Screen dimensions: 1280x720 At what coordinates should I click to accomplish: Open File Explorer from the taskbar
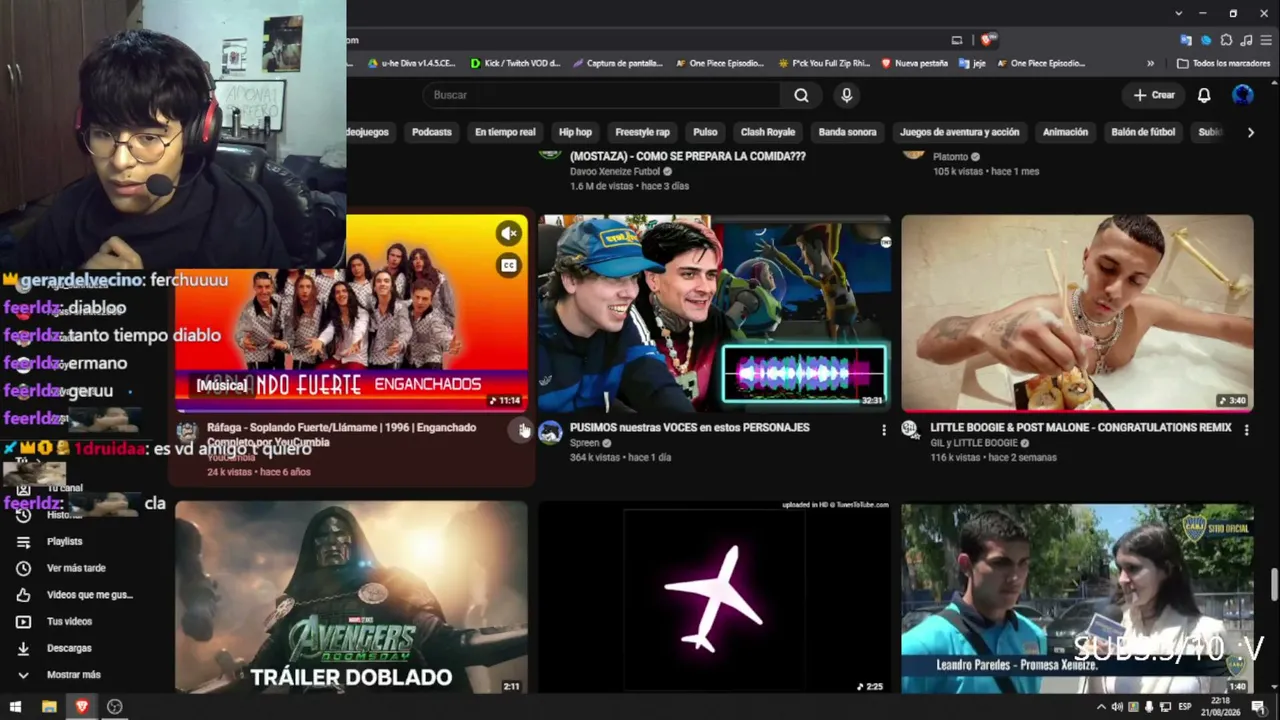[x=49, y=707]
